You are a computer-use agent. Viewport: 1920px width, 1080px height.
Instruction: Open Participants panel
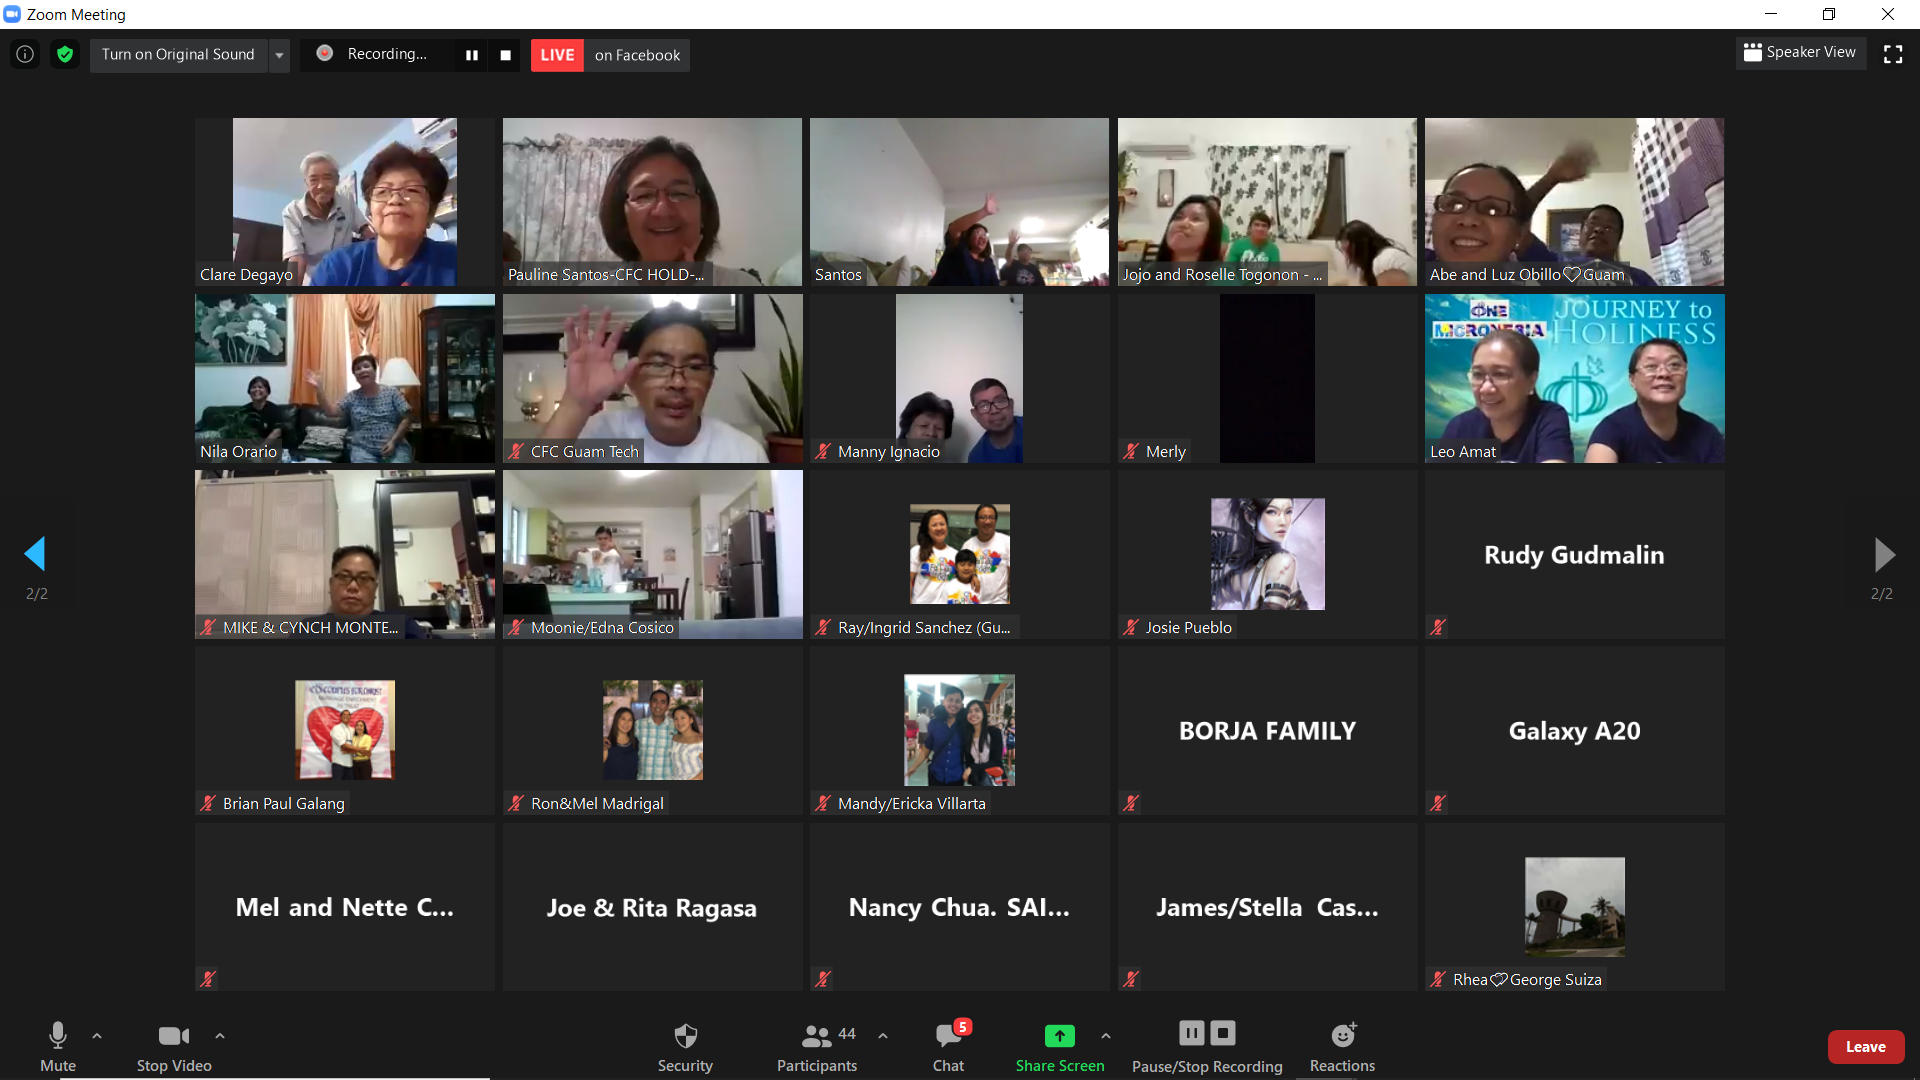click(x=817, y=1046)
